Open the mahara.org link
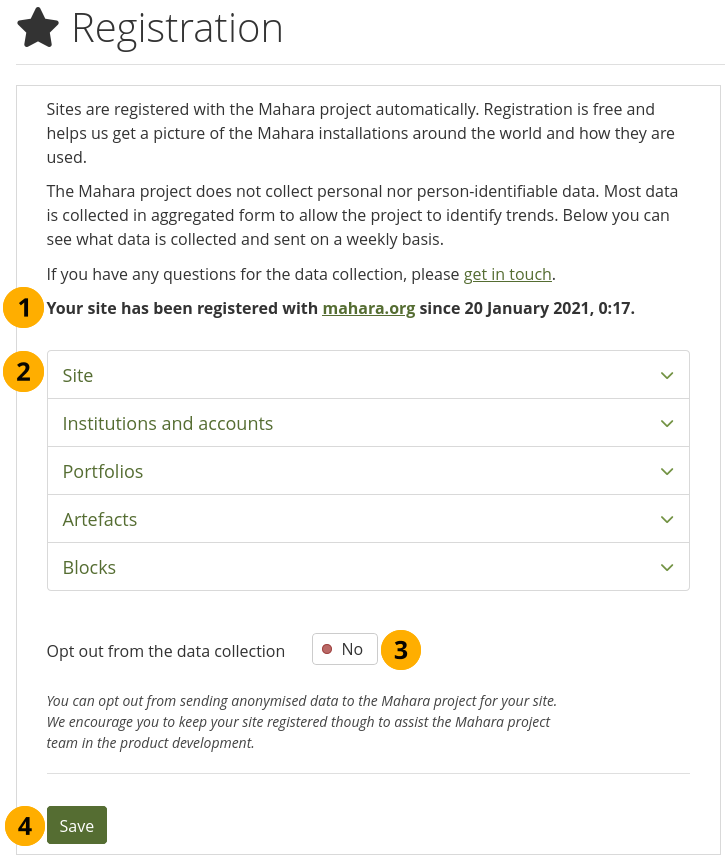Viewport: 725px width, 858px height. click(x=368, y=308)
